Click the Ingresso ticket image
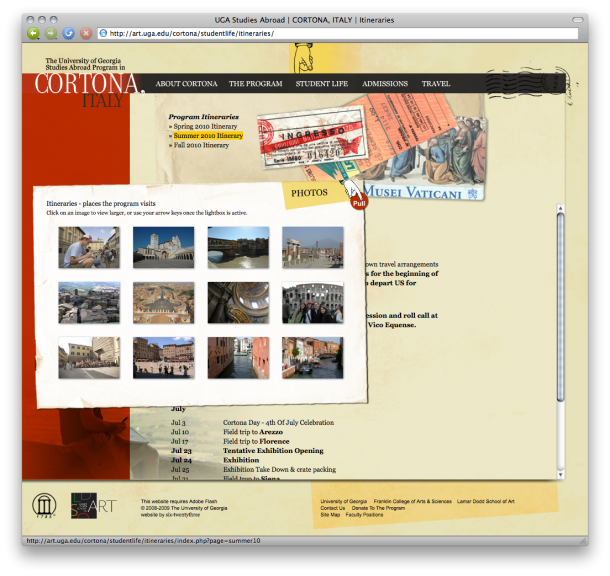 pos(313,138)
